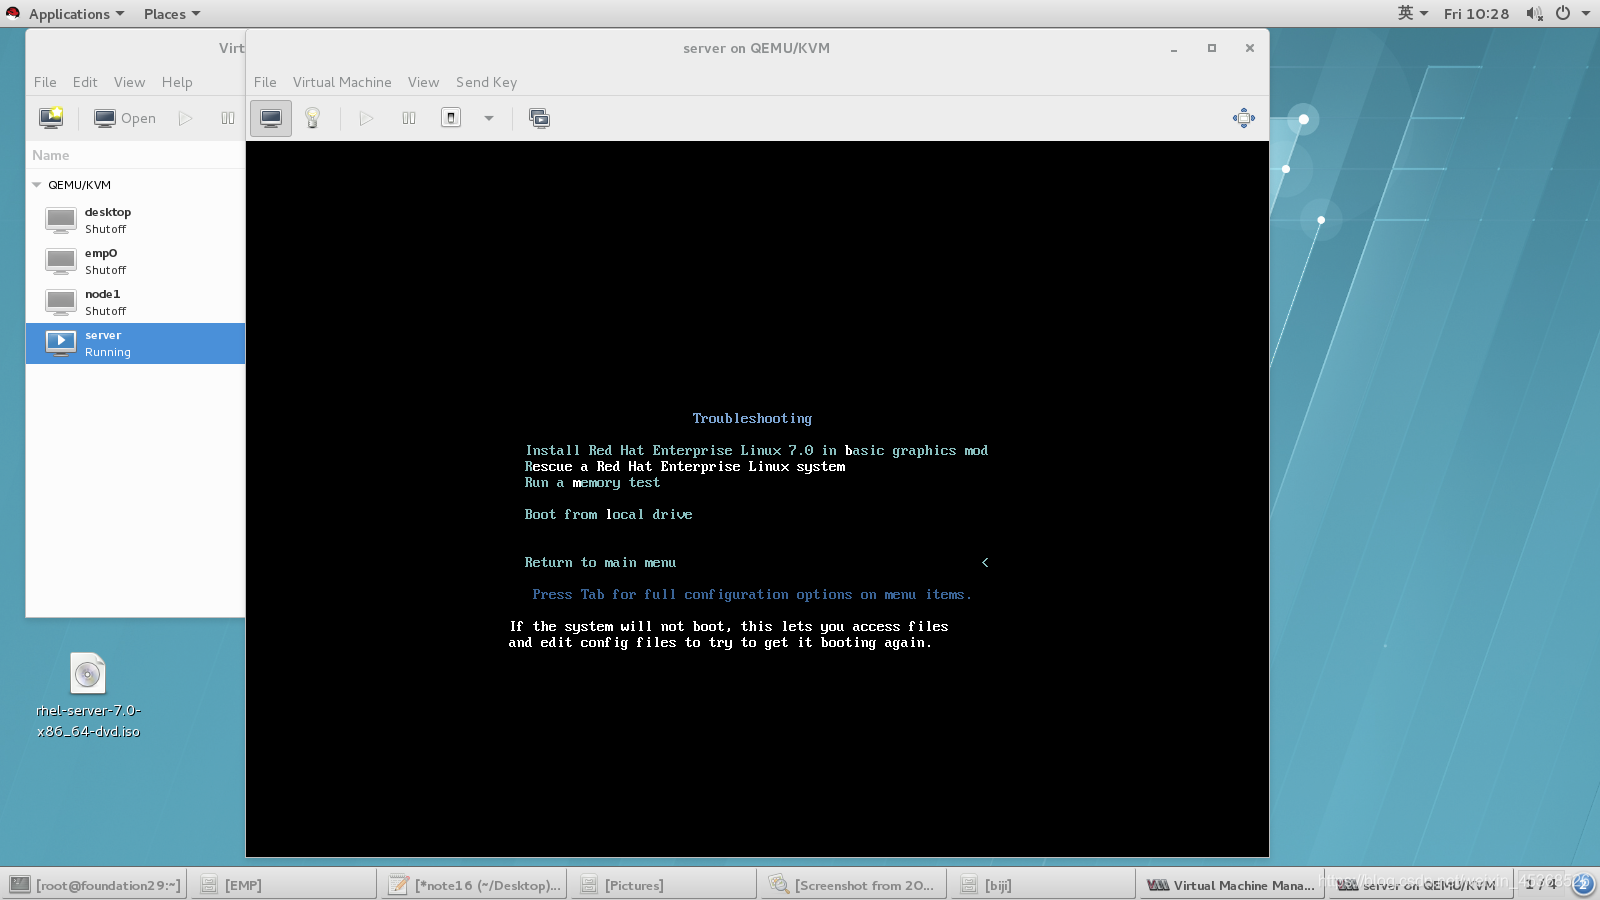
Task: Open File menu in Virtual Machine Manager
Action: 45,82
